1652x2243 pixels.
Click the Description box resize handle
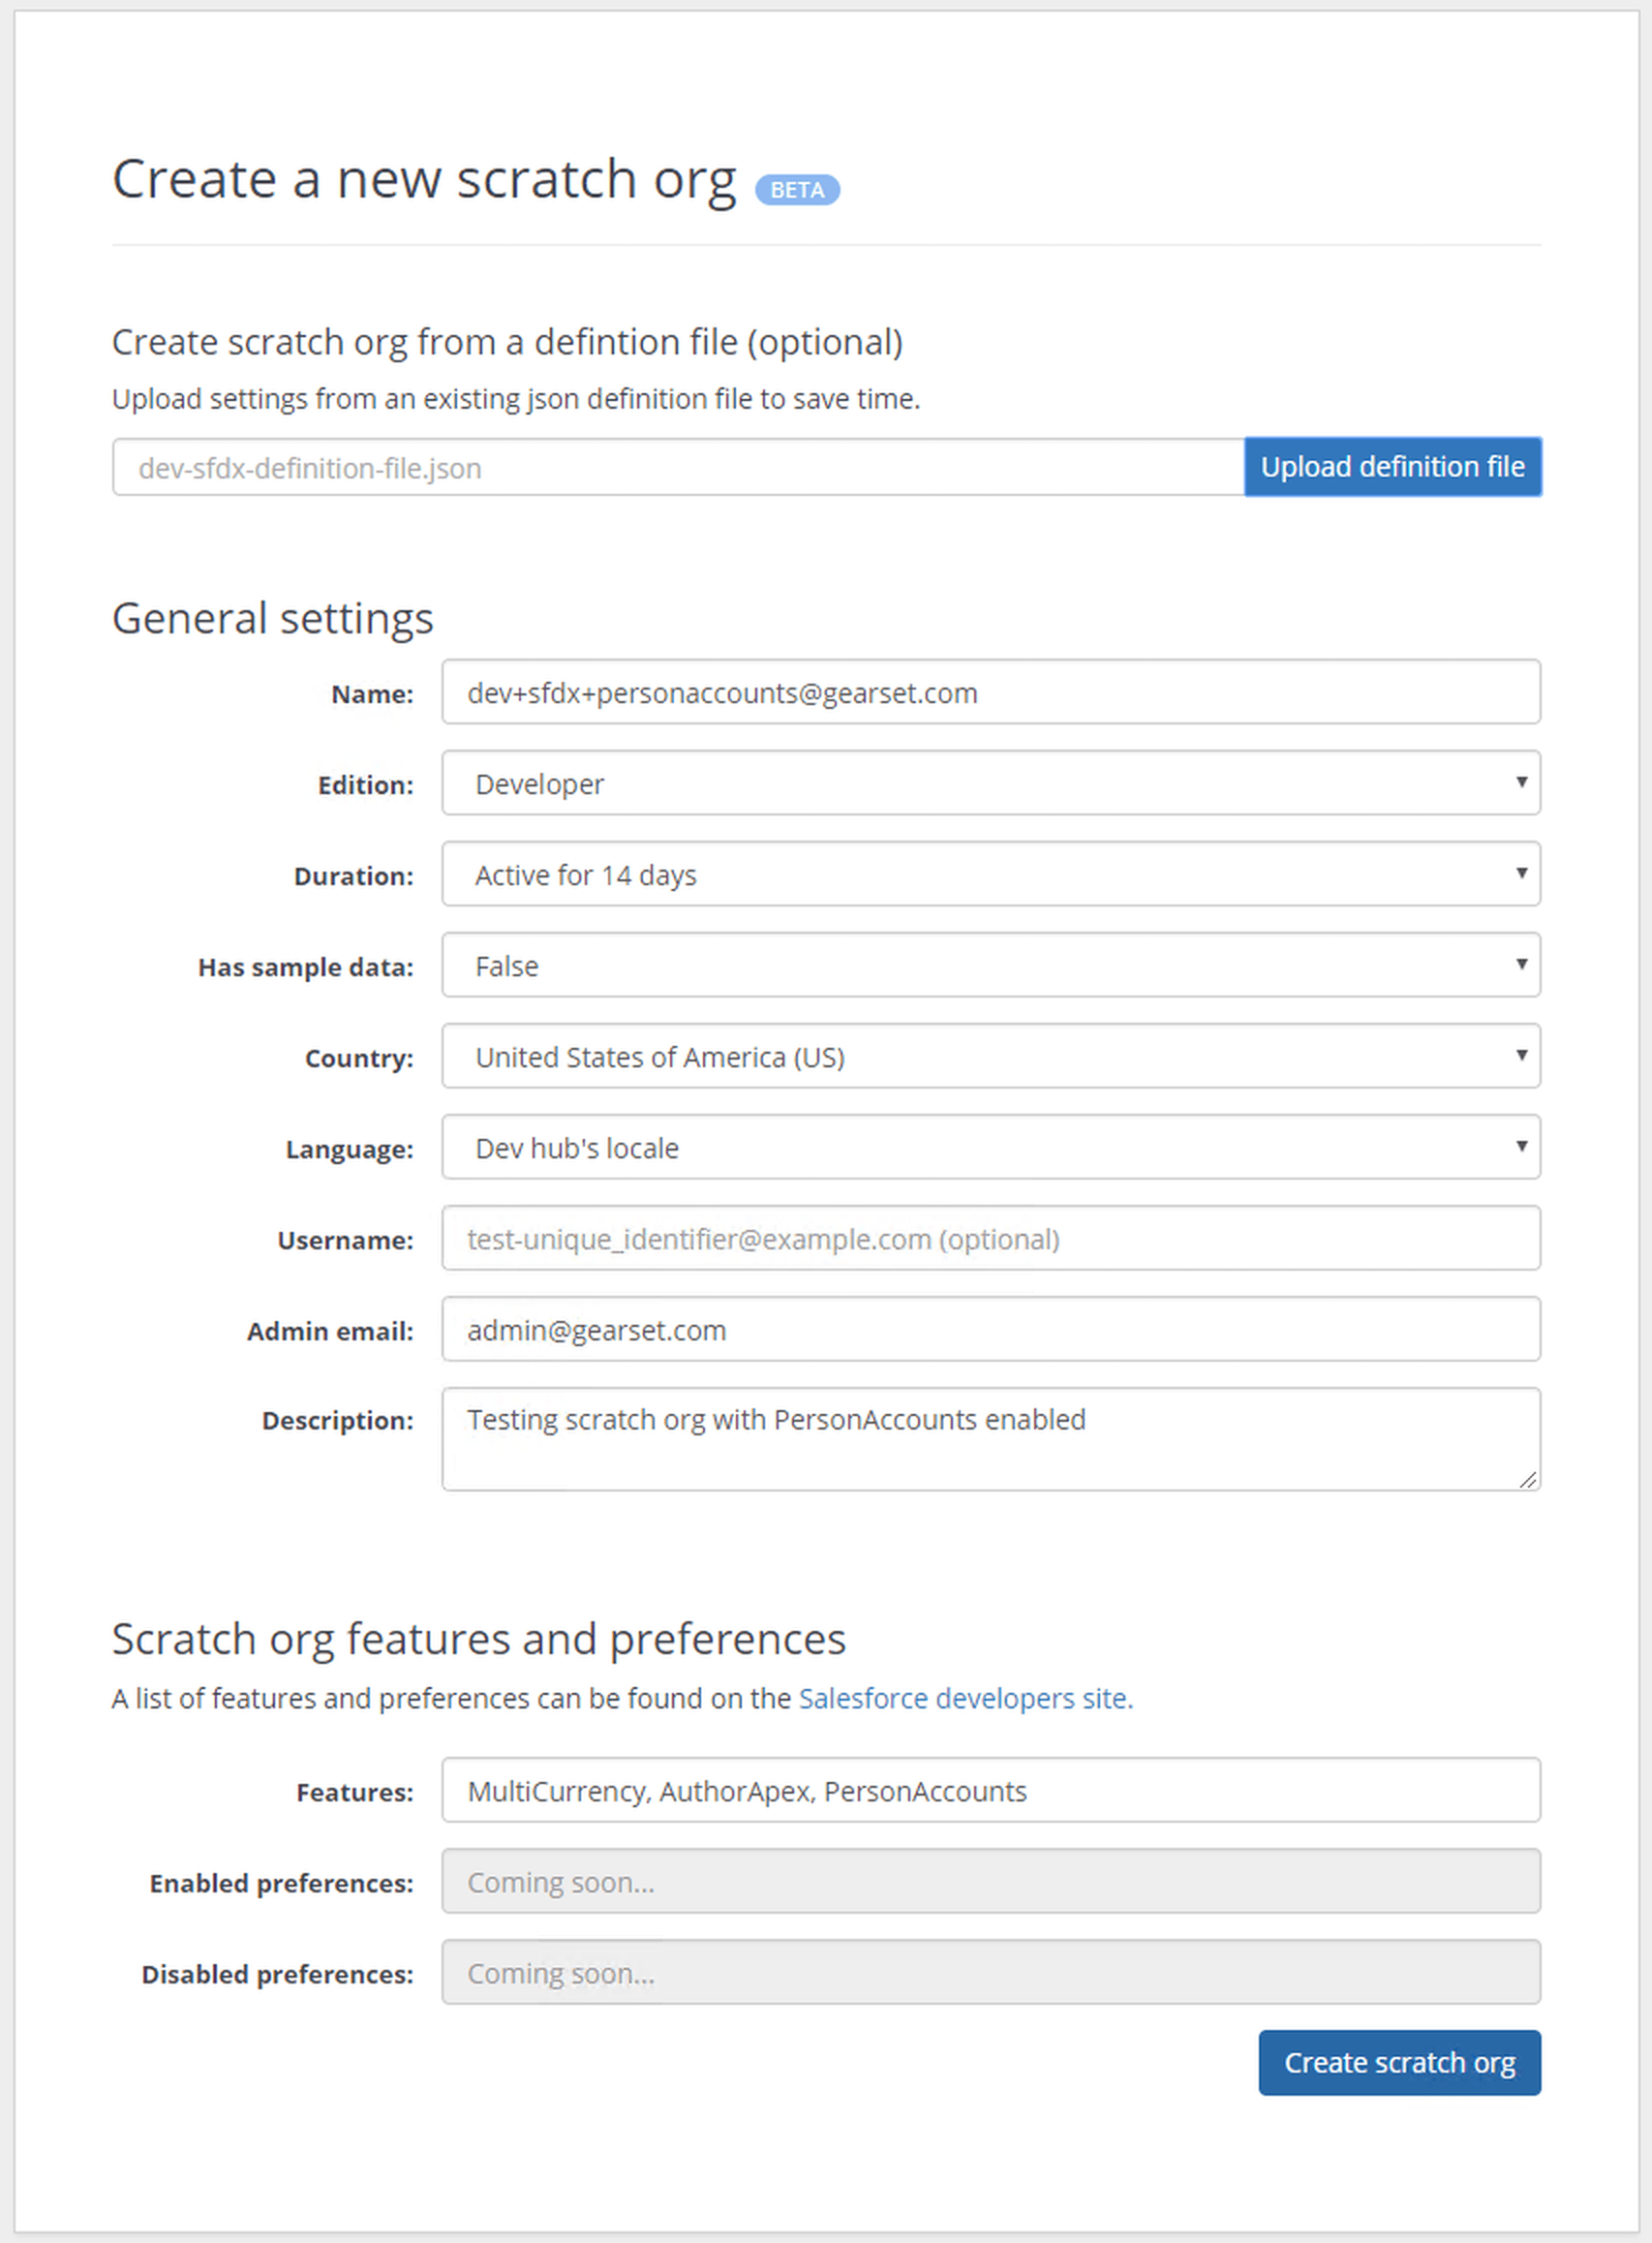click(1527, 1479)
